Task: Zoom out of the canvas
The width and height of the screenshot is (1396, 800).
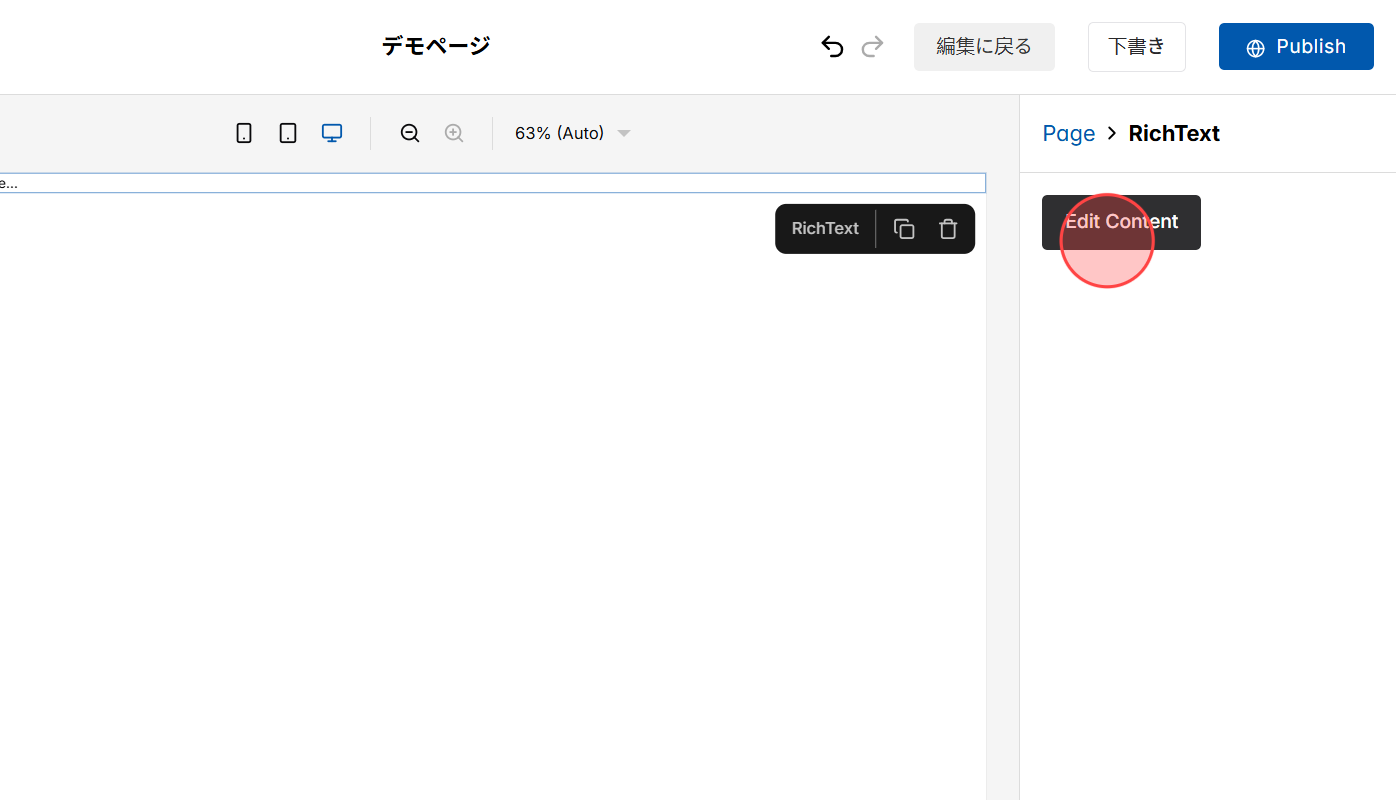Action: point(410,132)
